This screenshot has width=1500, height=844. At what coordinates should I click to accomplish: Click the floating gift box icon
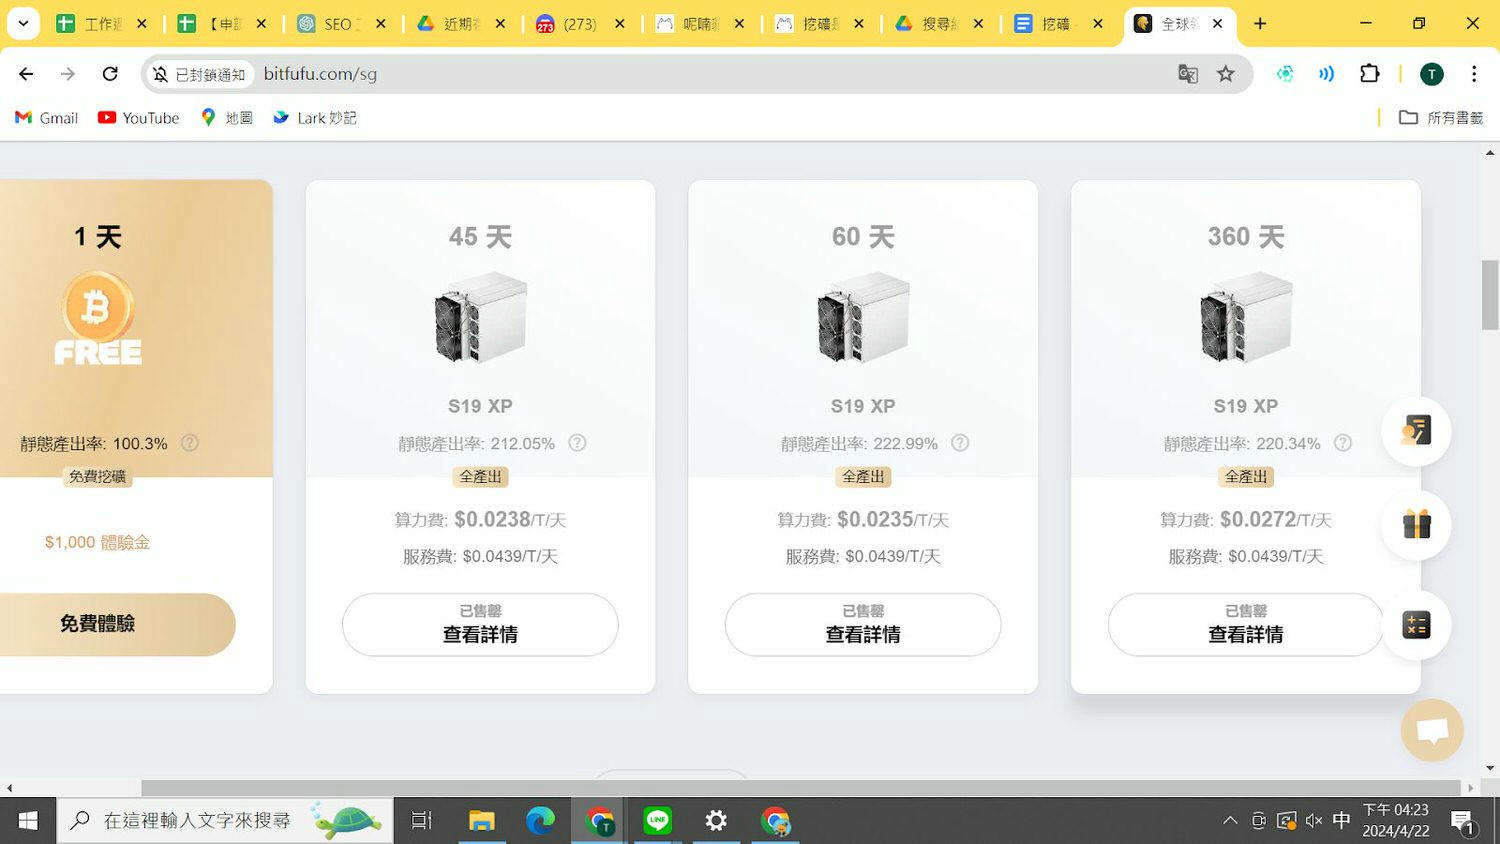1416,525
